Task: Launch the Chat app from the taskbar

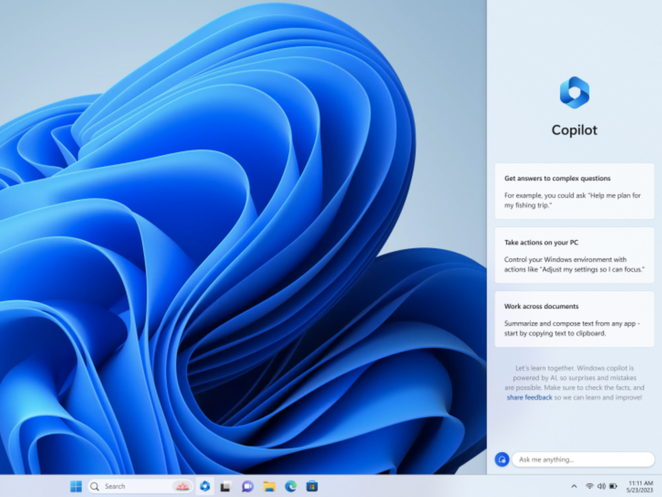Action: pyautogui.click(x=247, y=486)
